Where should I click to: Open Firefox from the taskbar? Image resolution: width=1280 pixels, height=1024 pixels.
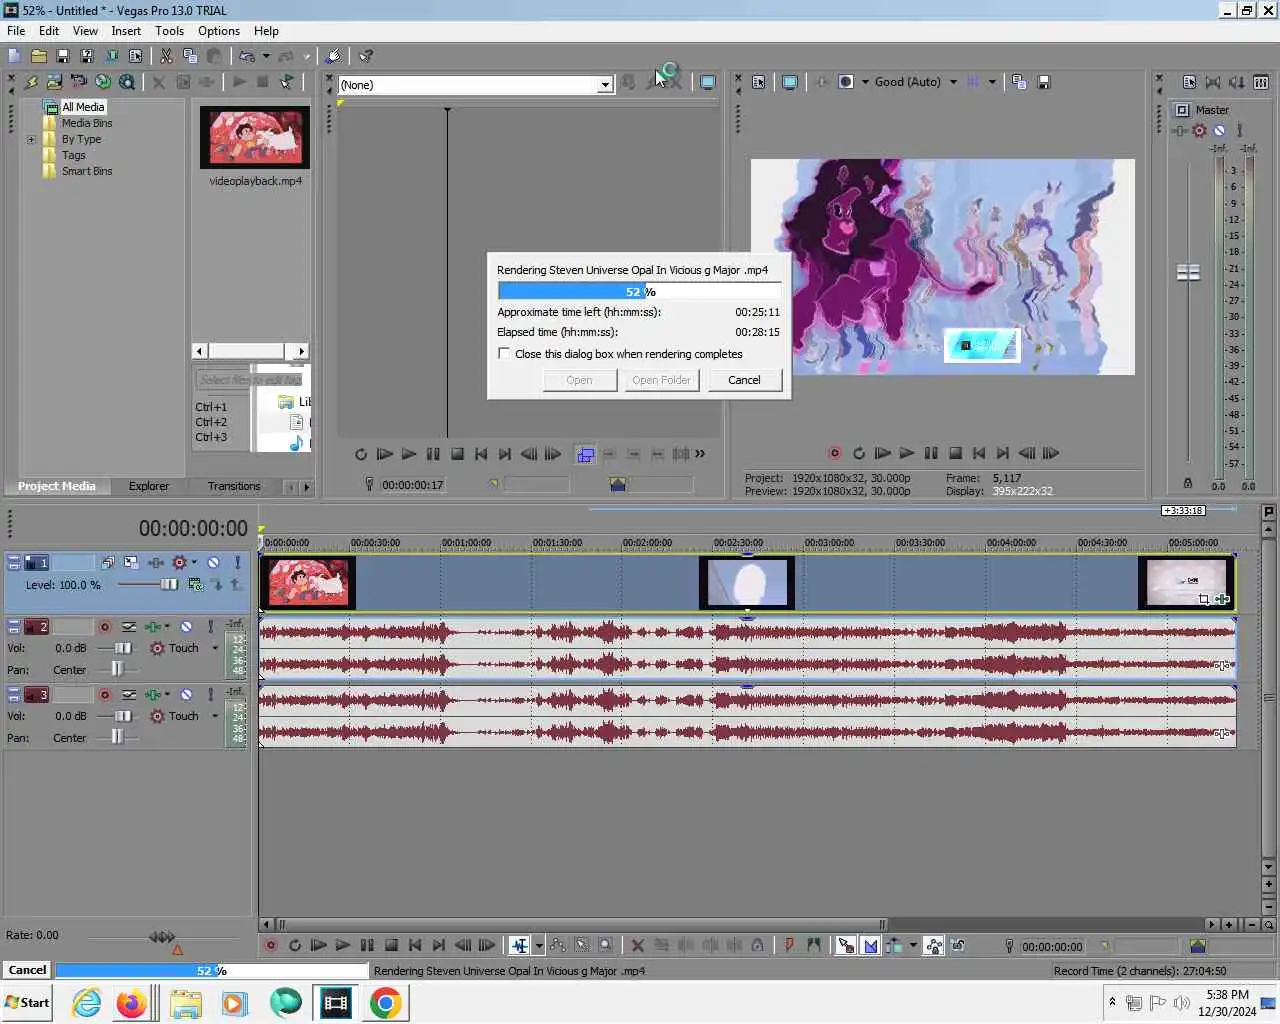point(131,1002)
